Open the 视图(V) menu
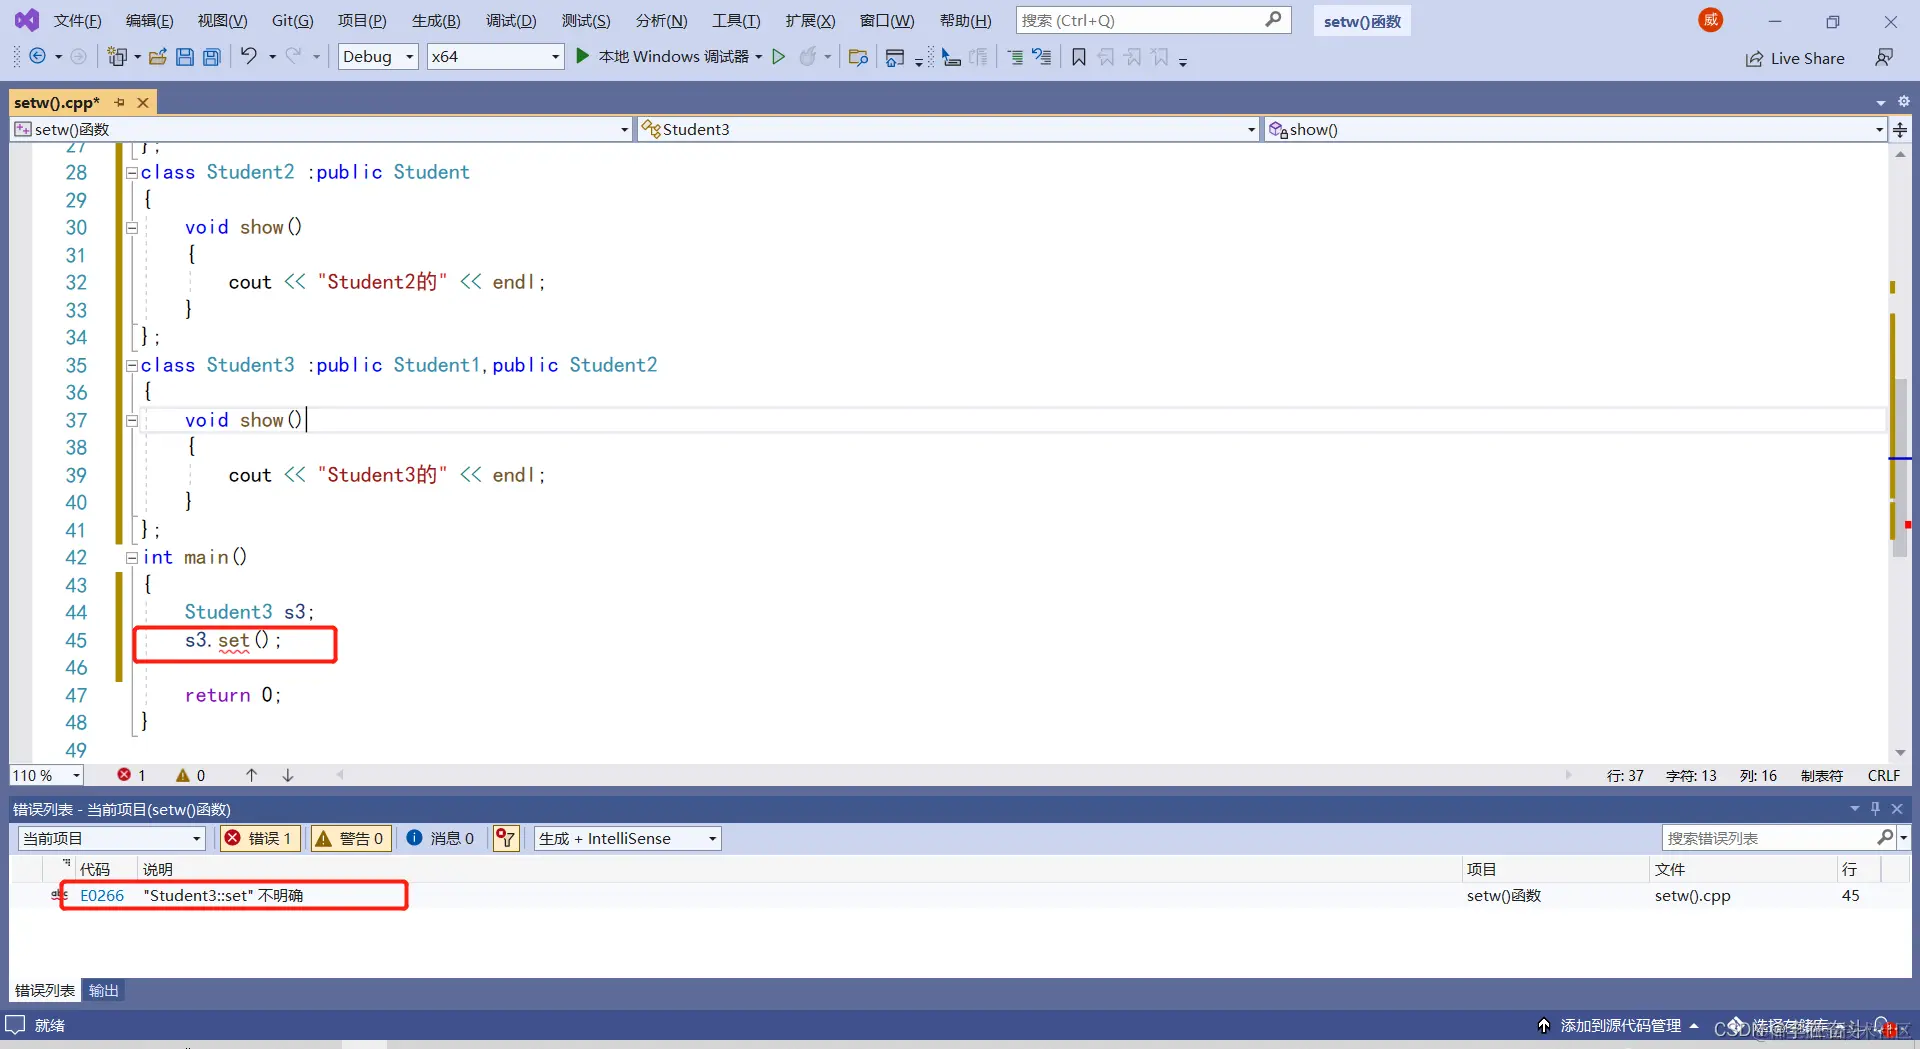1920x1049 pixels. coord(222,20)
